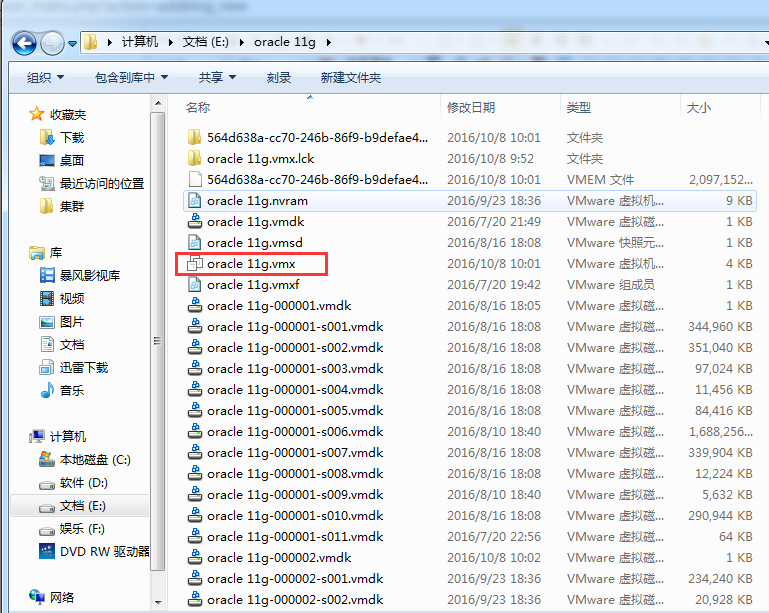Screen dimensions: 769x613
Task: Expand the arrow after 计算机 in address bar
Action: click(170, 42)
